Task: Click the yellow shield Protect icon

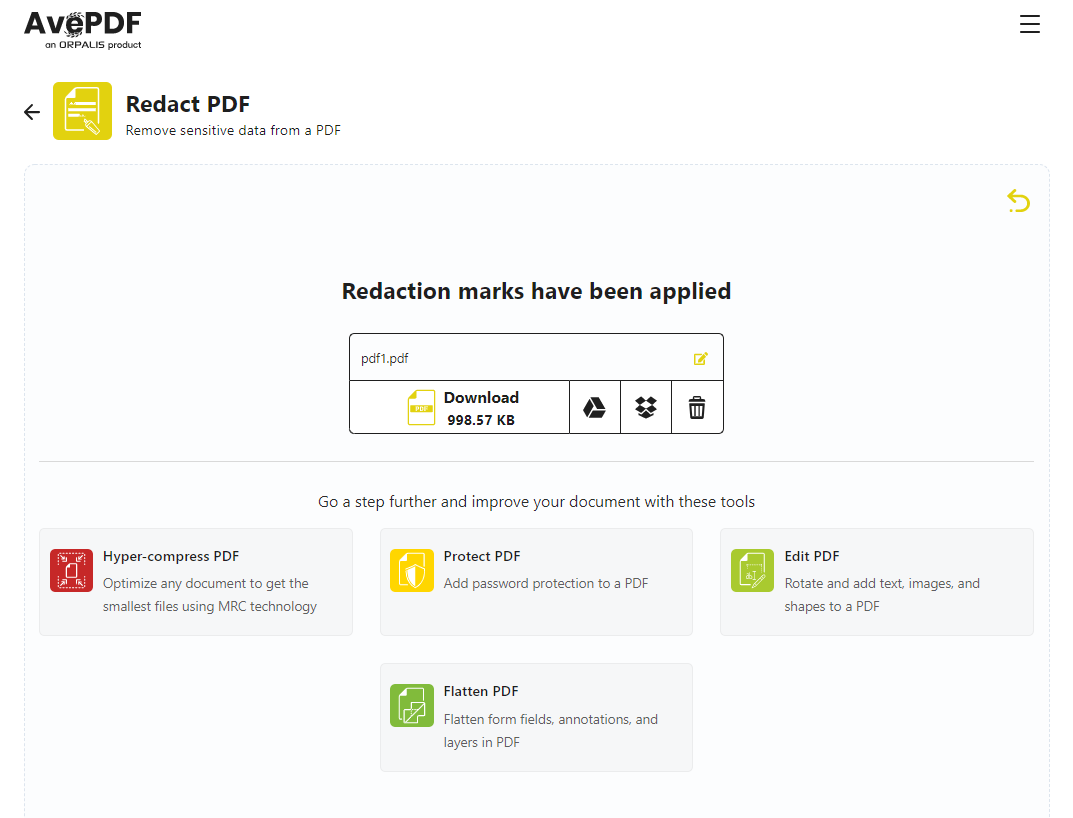Action: click(x=411, y=570)
